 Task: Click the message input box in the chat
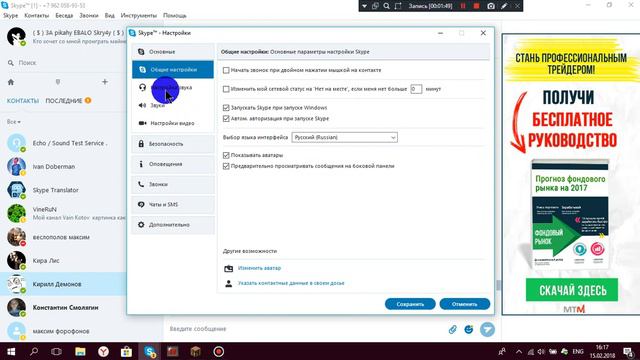coord(304,329)
